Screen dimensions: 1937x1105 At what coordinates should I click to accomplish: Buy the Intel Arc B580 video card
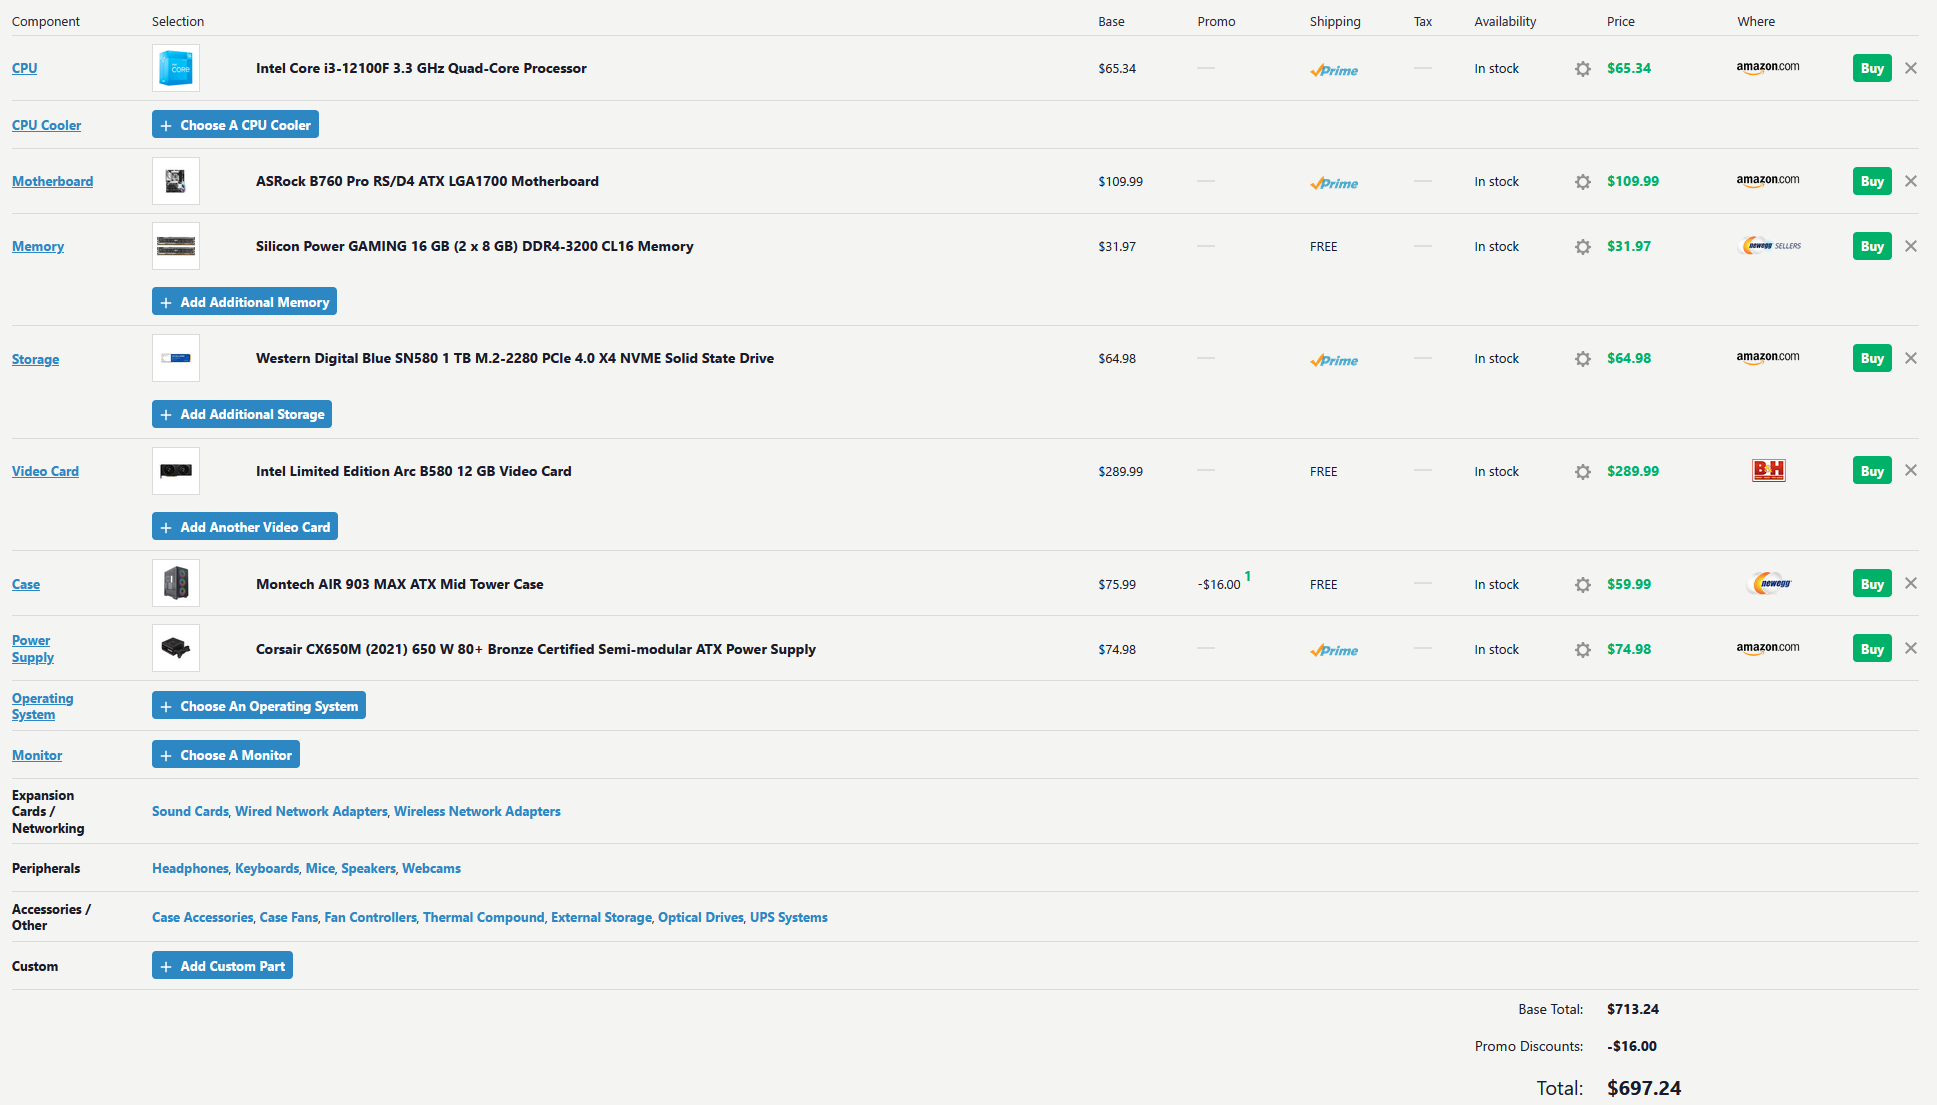(1872, 471)
